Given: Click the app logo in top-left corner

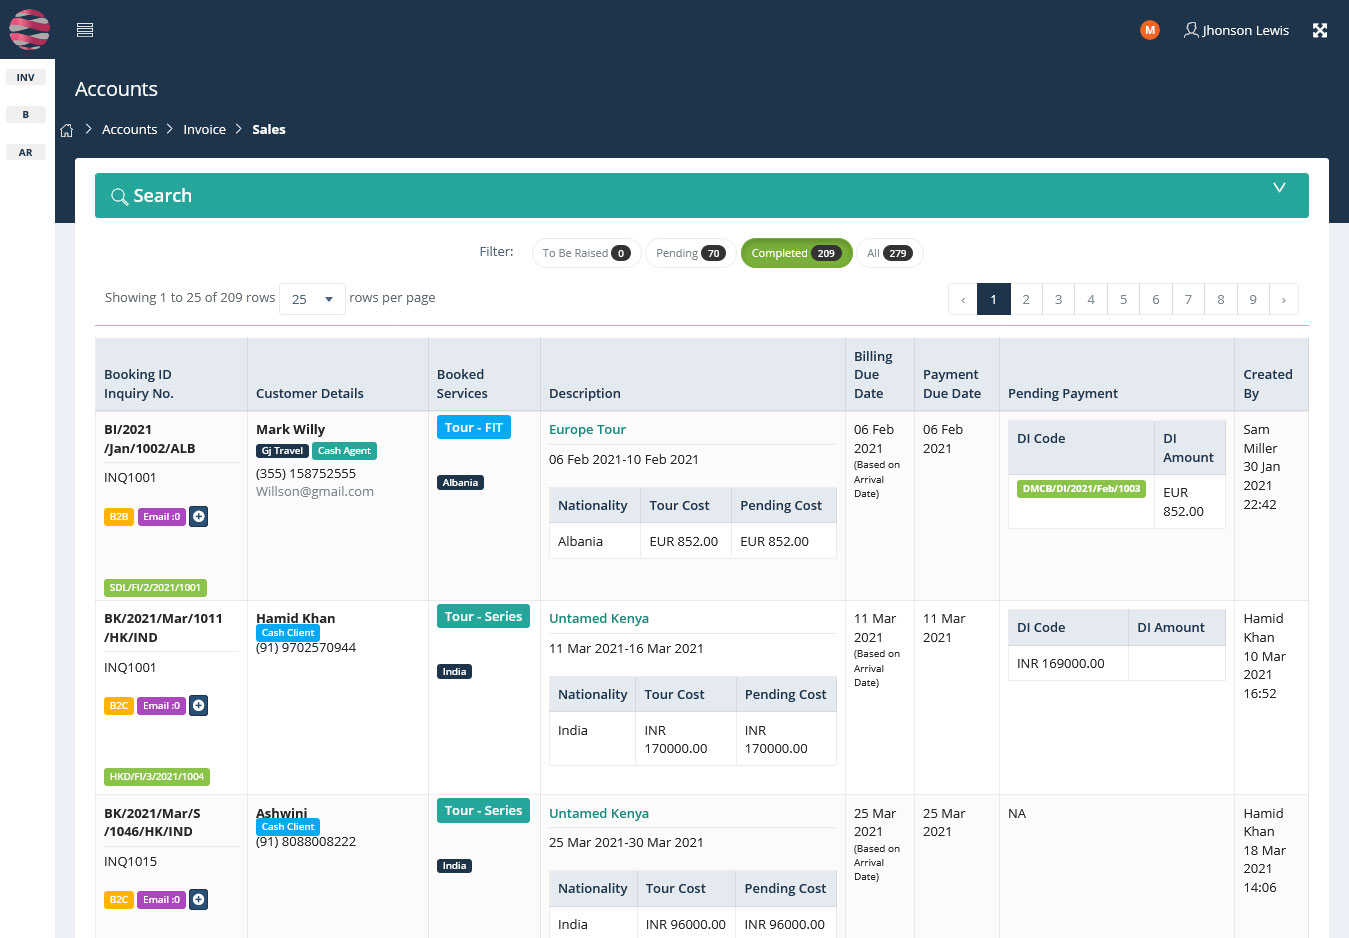Looking at the screenshot, I should point(29,29).
